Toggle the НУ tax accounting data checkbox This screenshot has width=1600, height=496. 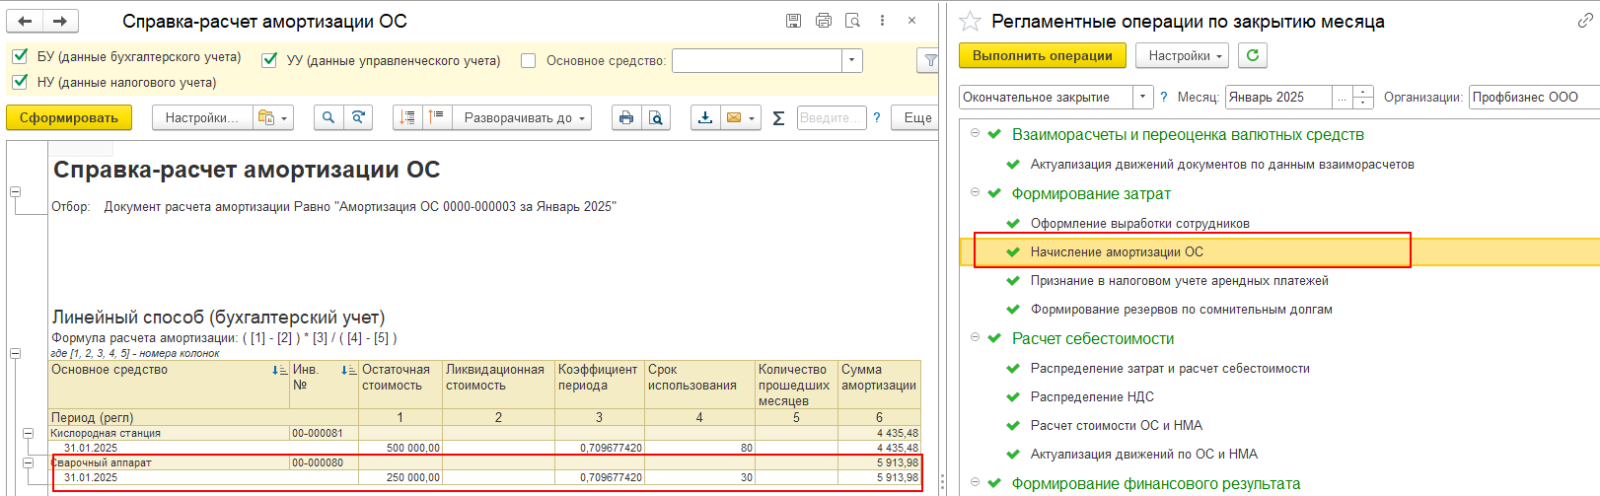click(19, 81)
